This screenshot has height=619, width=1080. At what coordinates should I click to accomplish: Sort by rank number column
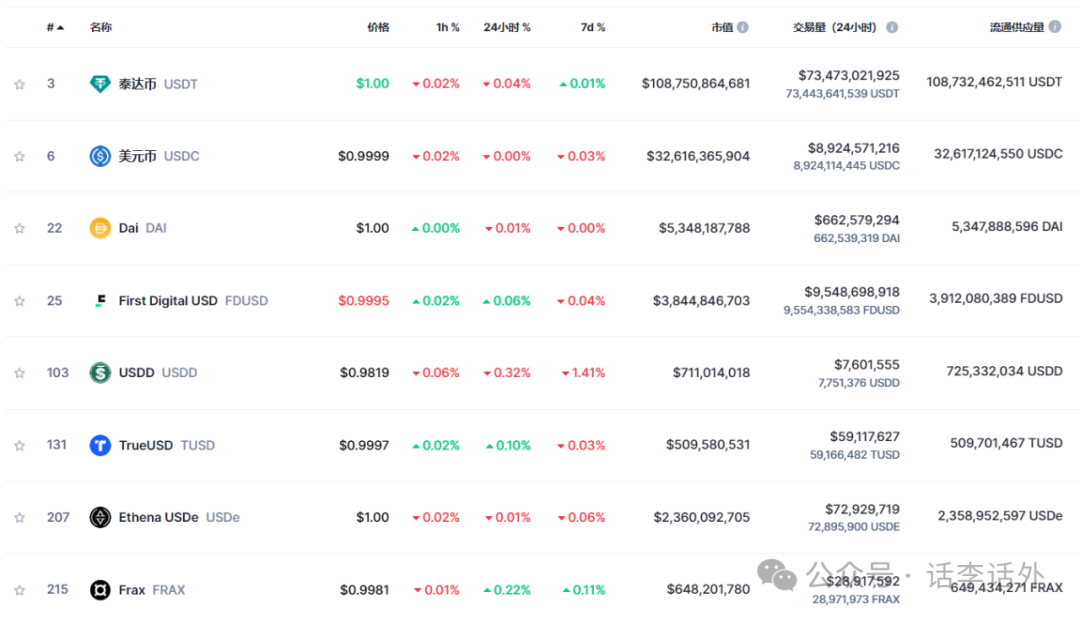pyautogui.click(x=55, y=28)
